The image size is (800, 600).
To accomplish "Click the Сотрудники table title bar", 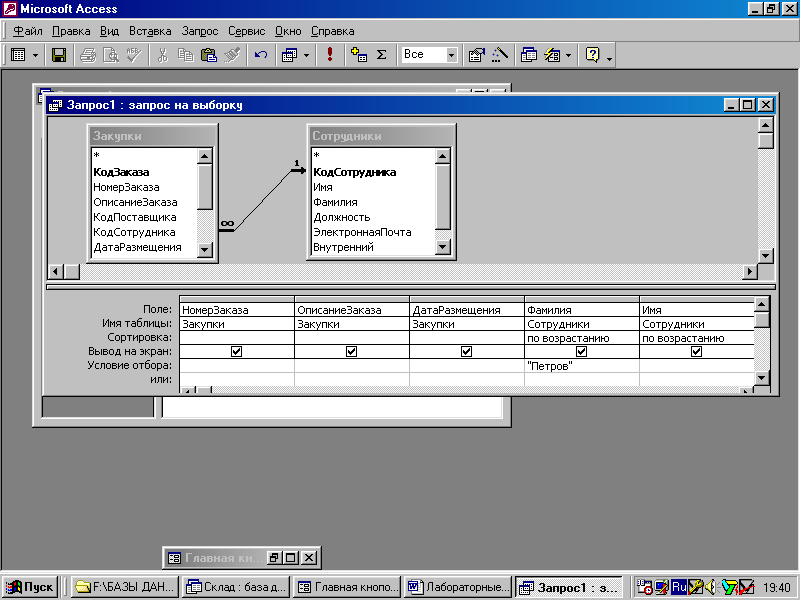I will pyautogui.click(x=381, y=136).
